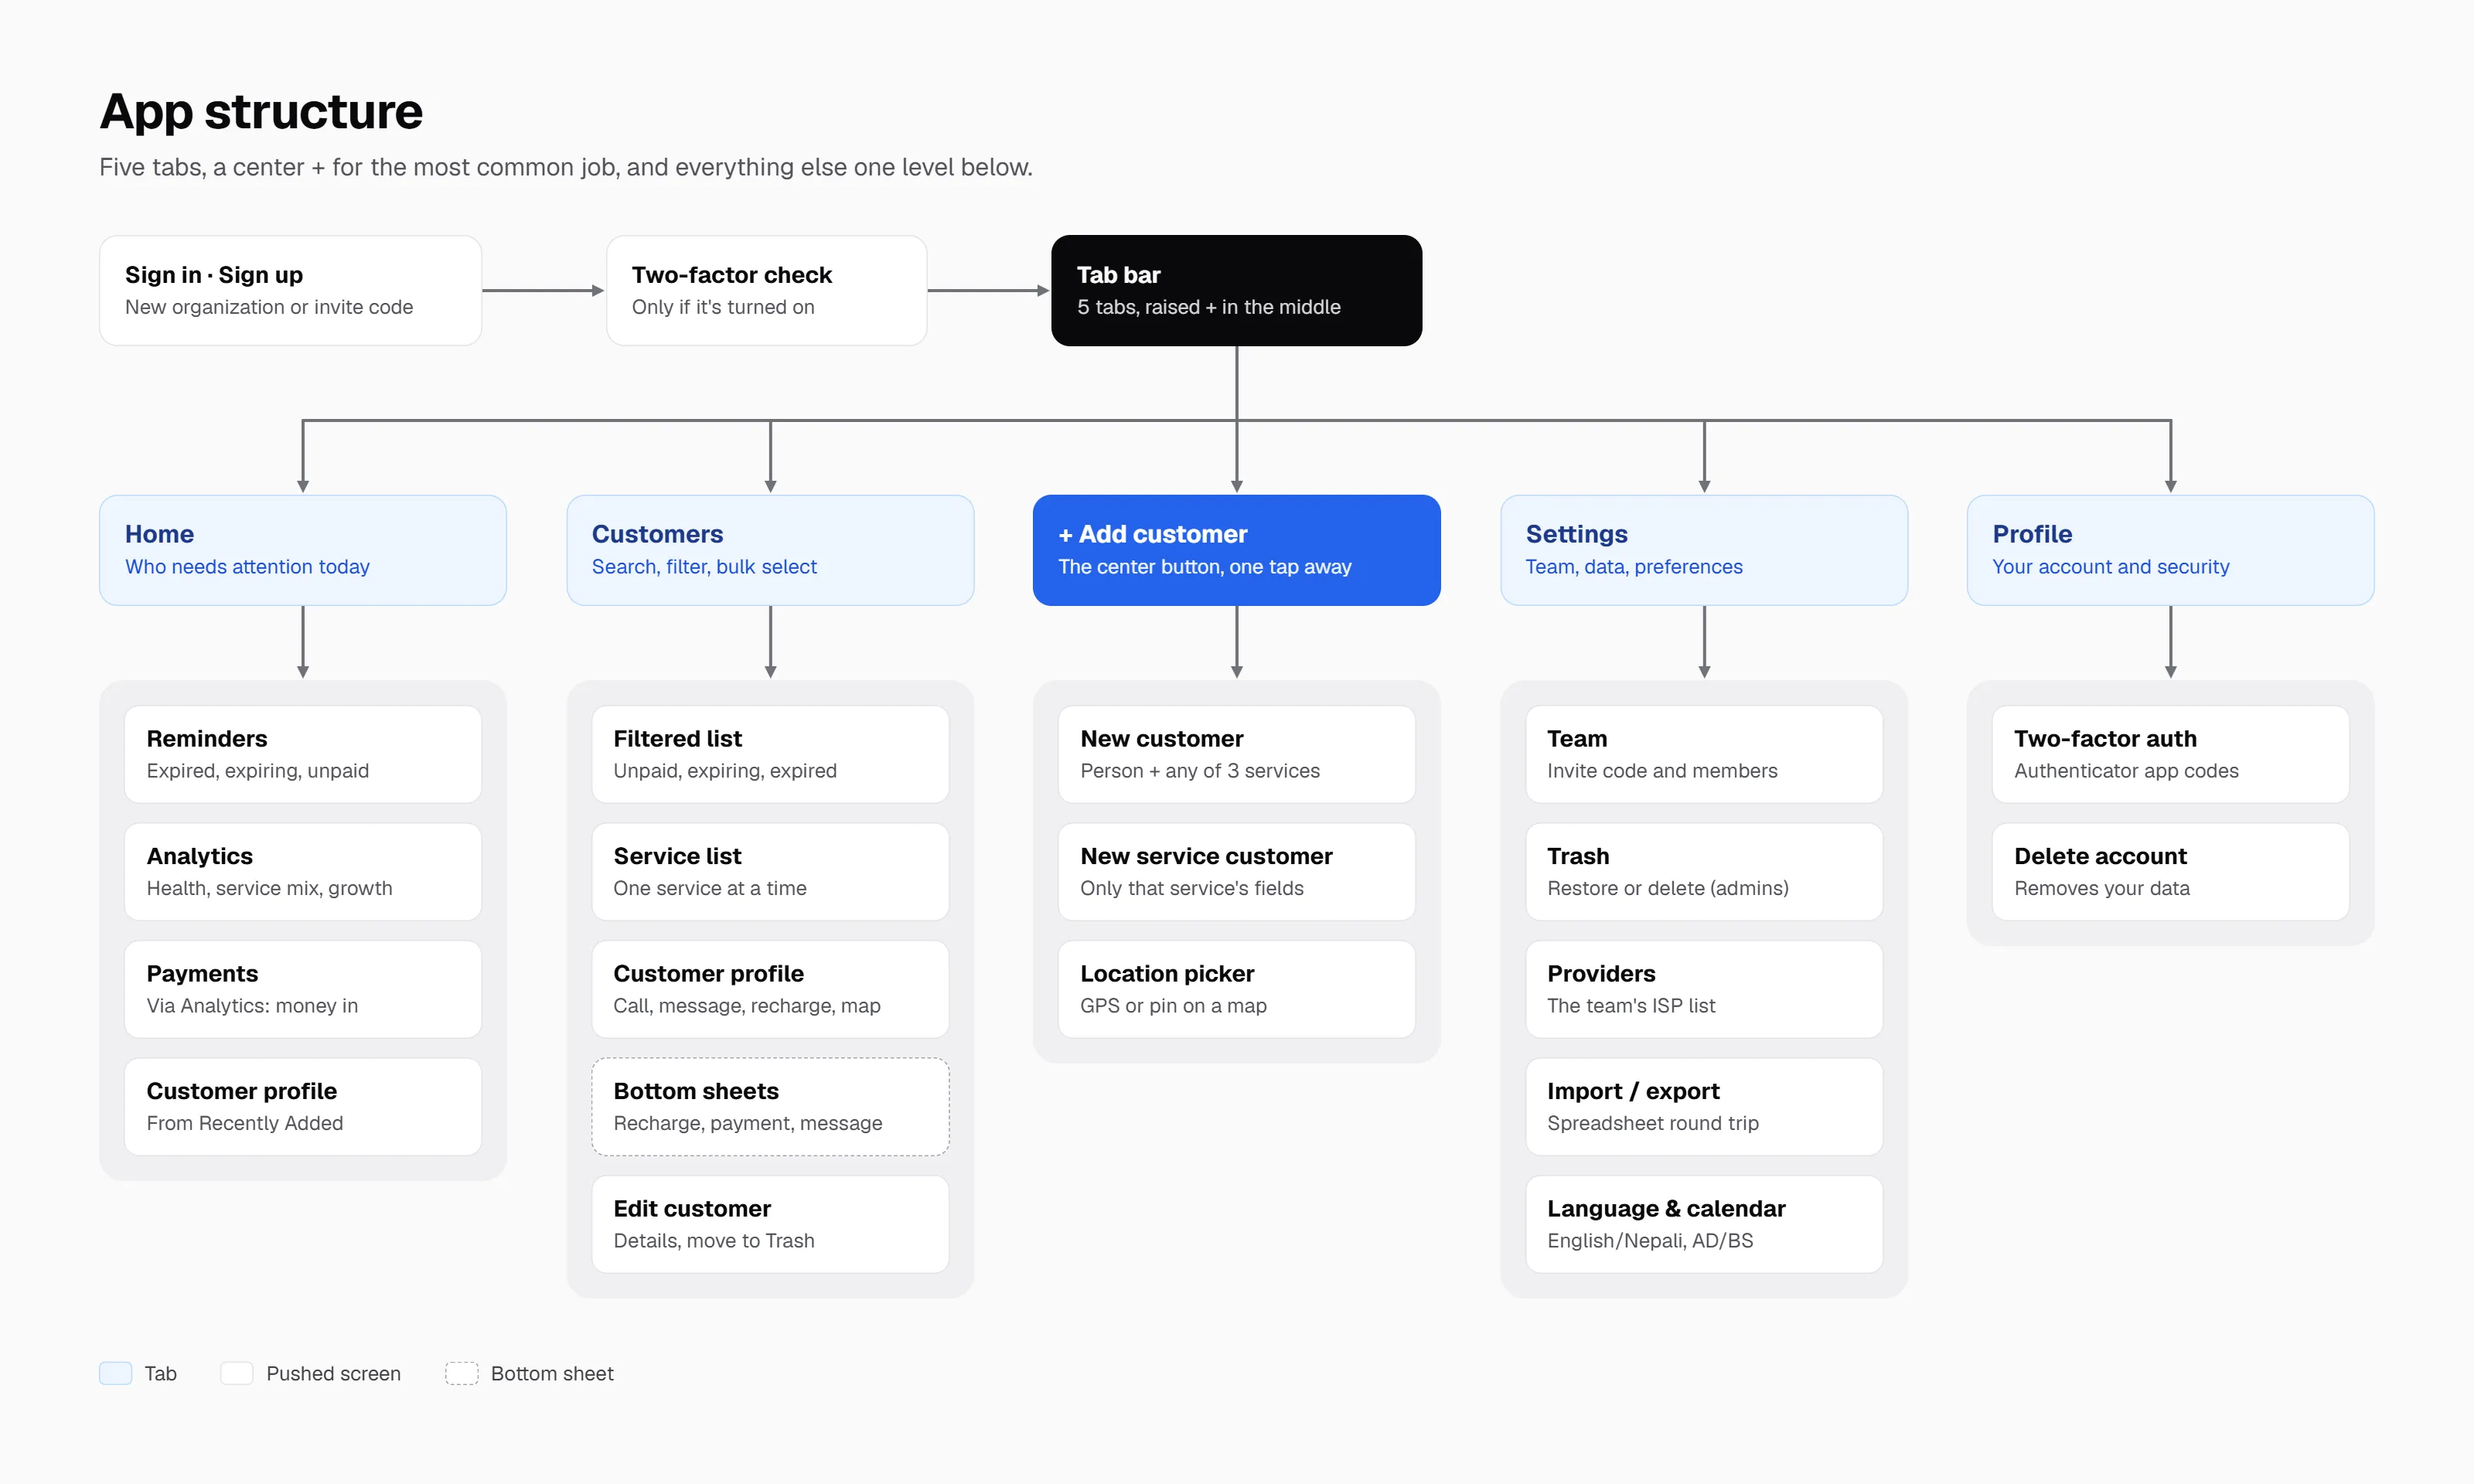Click the Edit customer card

(x=770, y=1224)
